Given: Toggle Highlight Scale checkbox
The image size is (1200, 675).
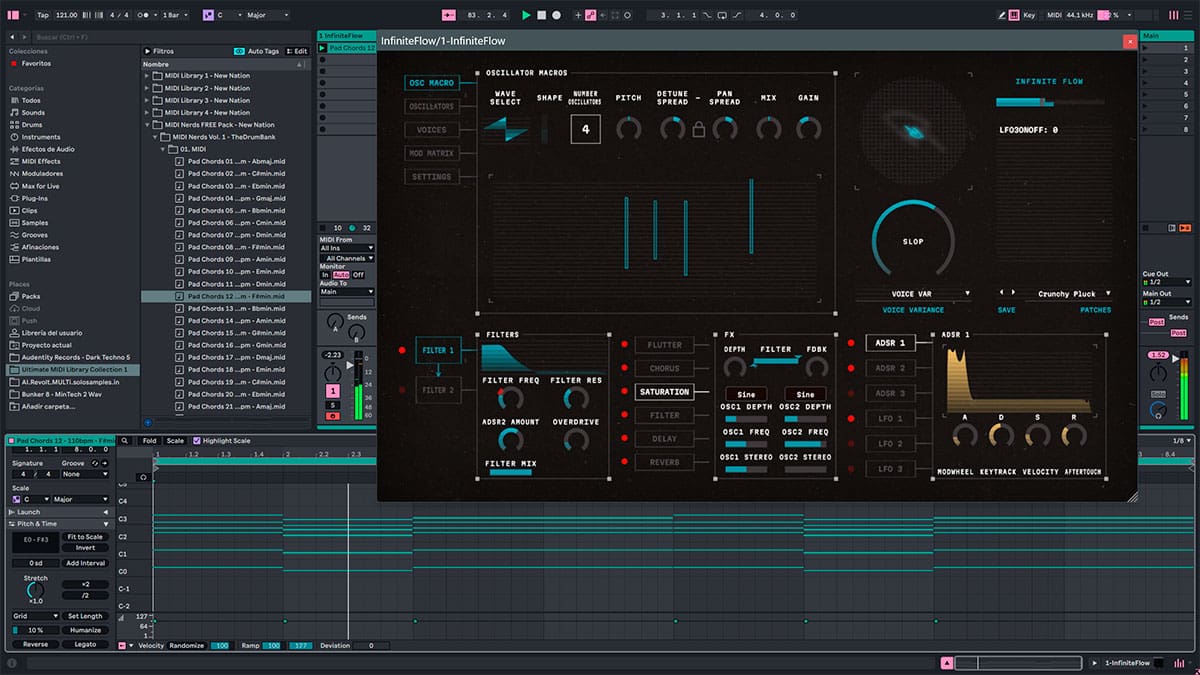Looking at the screenshot, I should click(197, 441).
